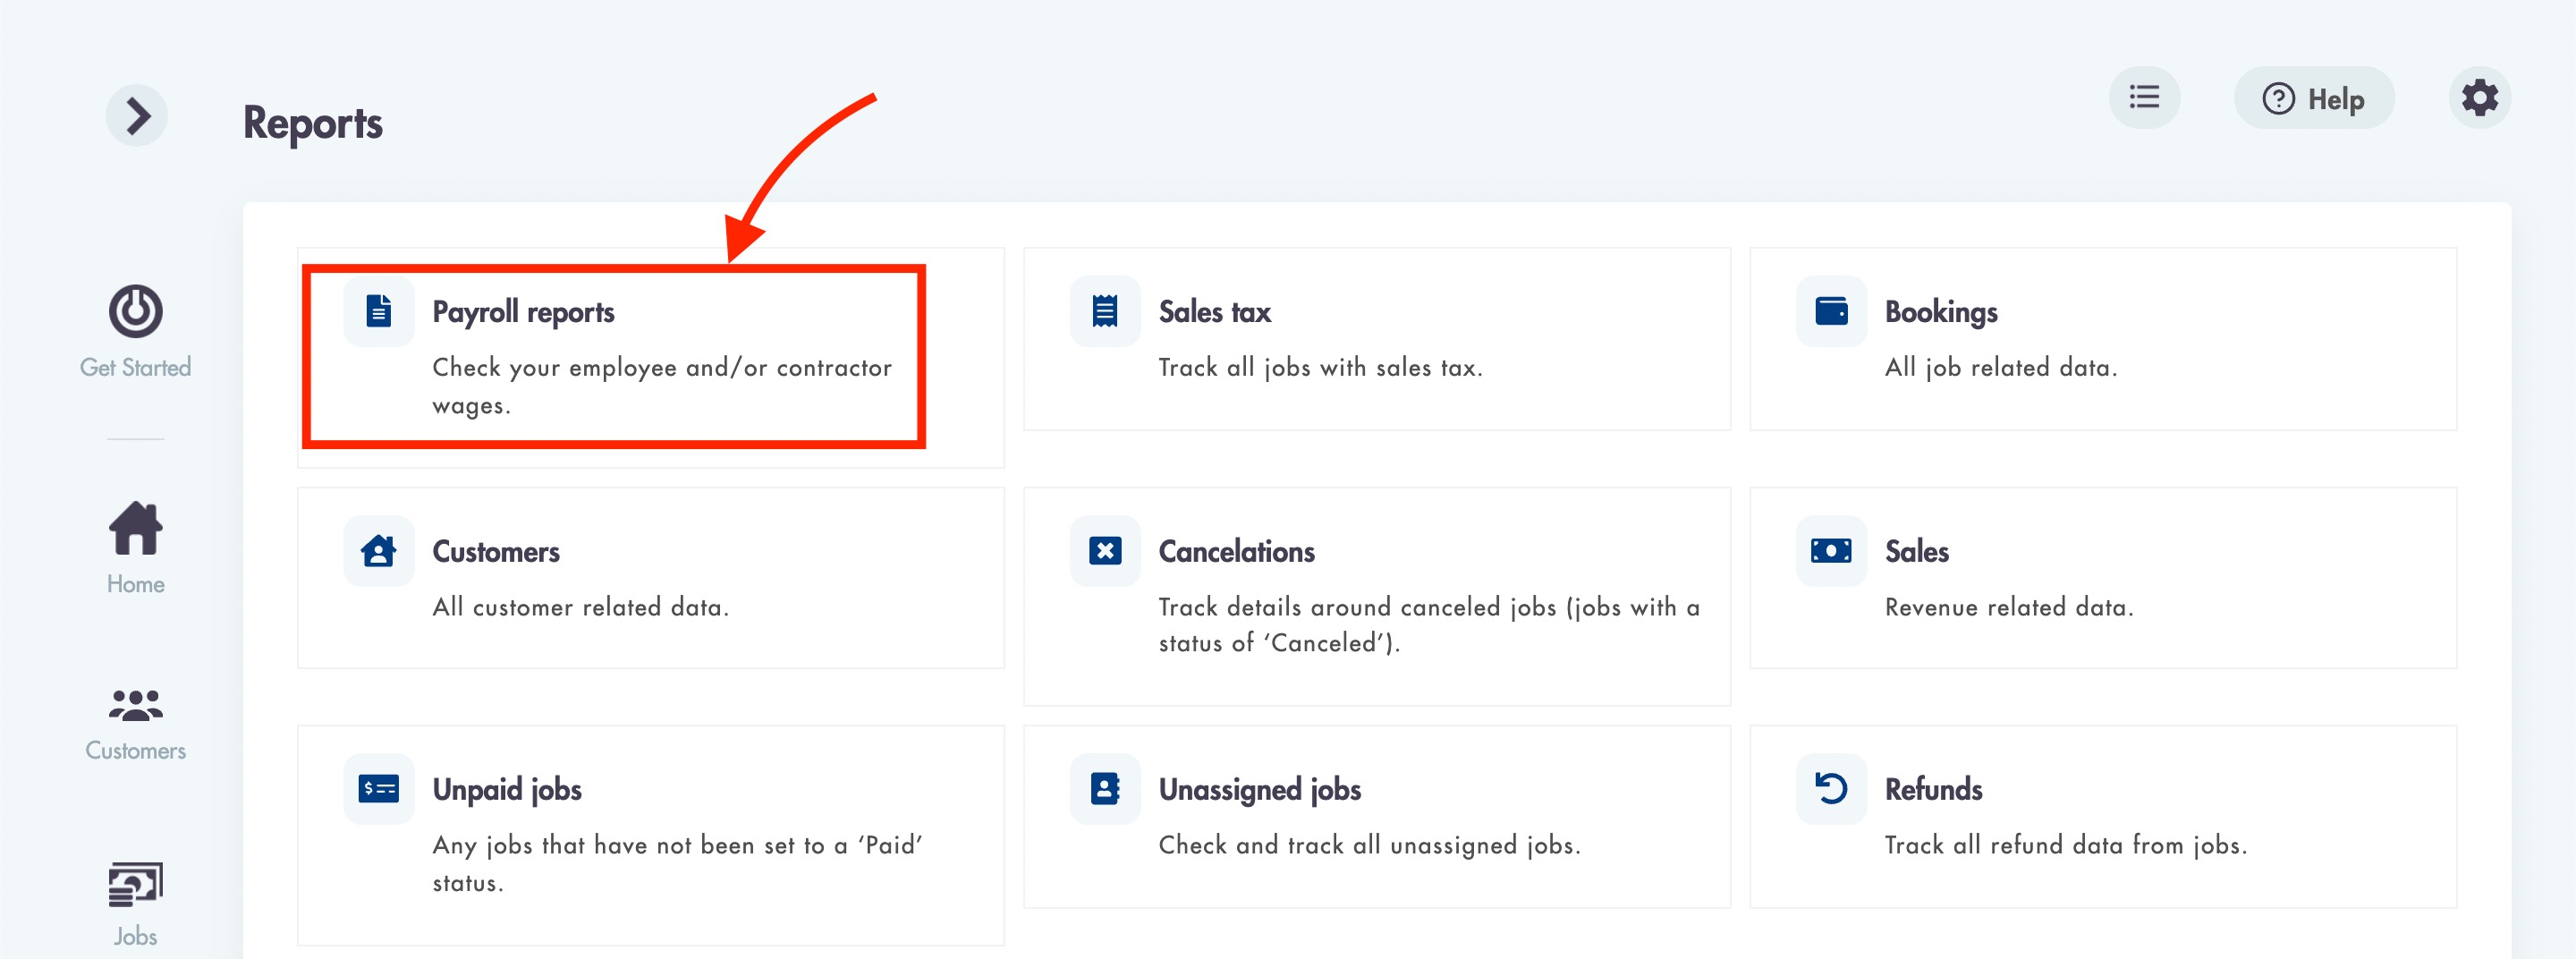
Task: Click 'Any jobs that have not been set' text
Action: tap(677, 864)
